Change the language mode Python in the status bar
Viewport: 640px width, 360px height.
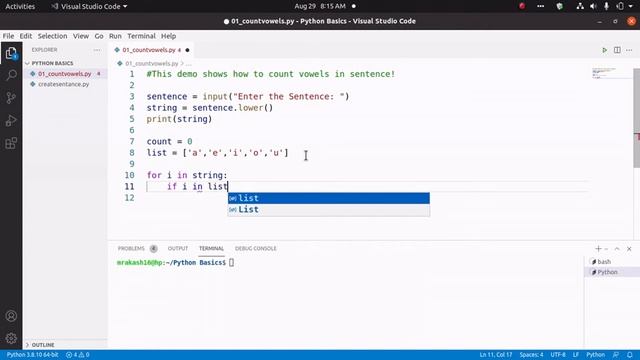(596, 355)
